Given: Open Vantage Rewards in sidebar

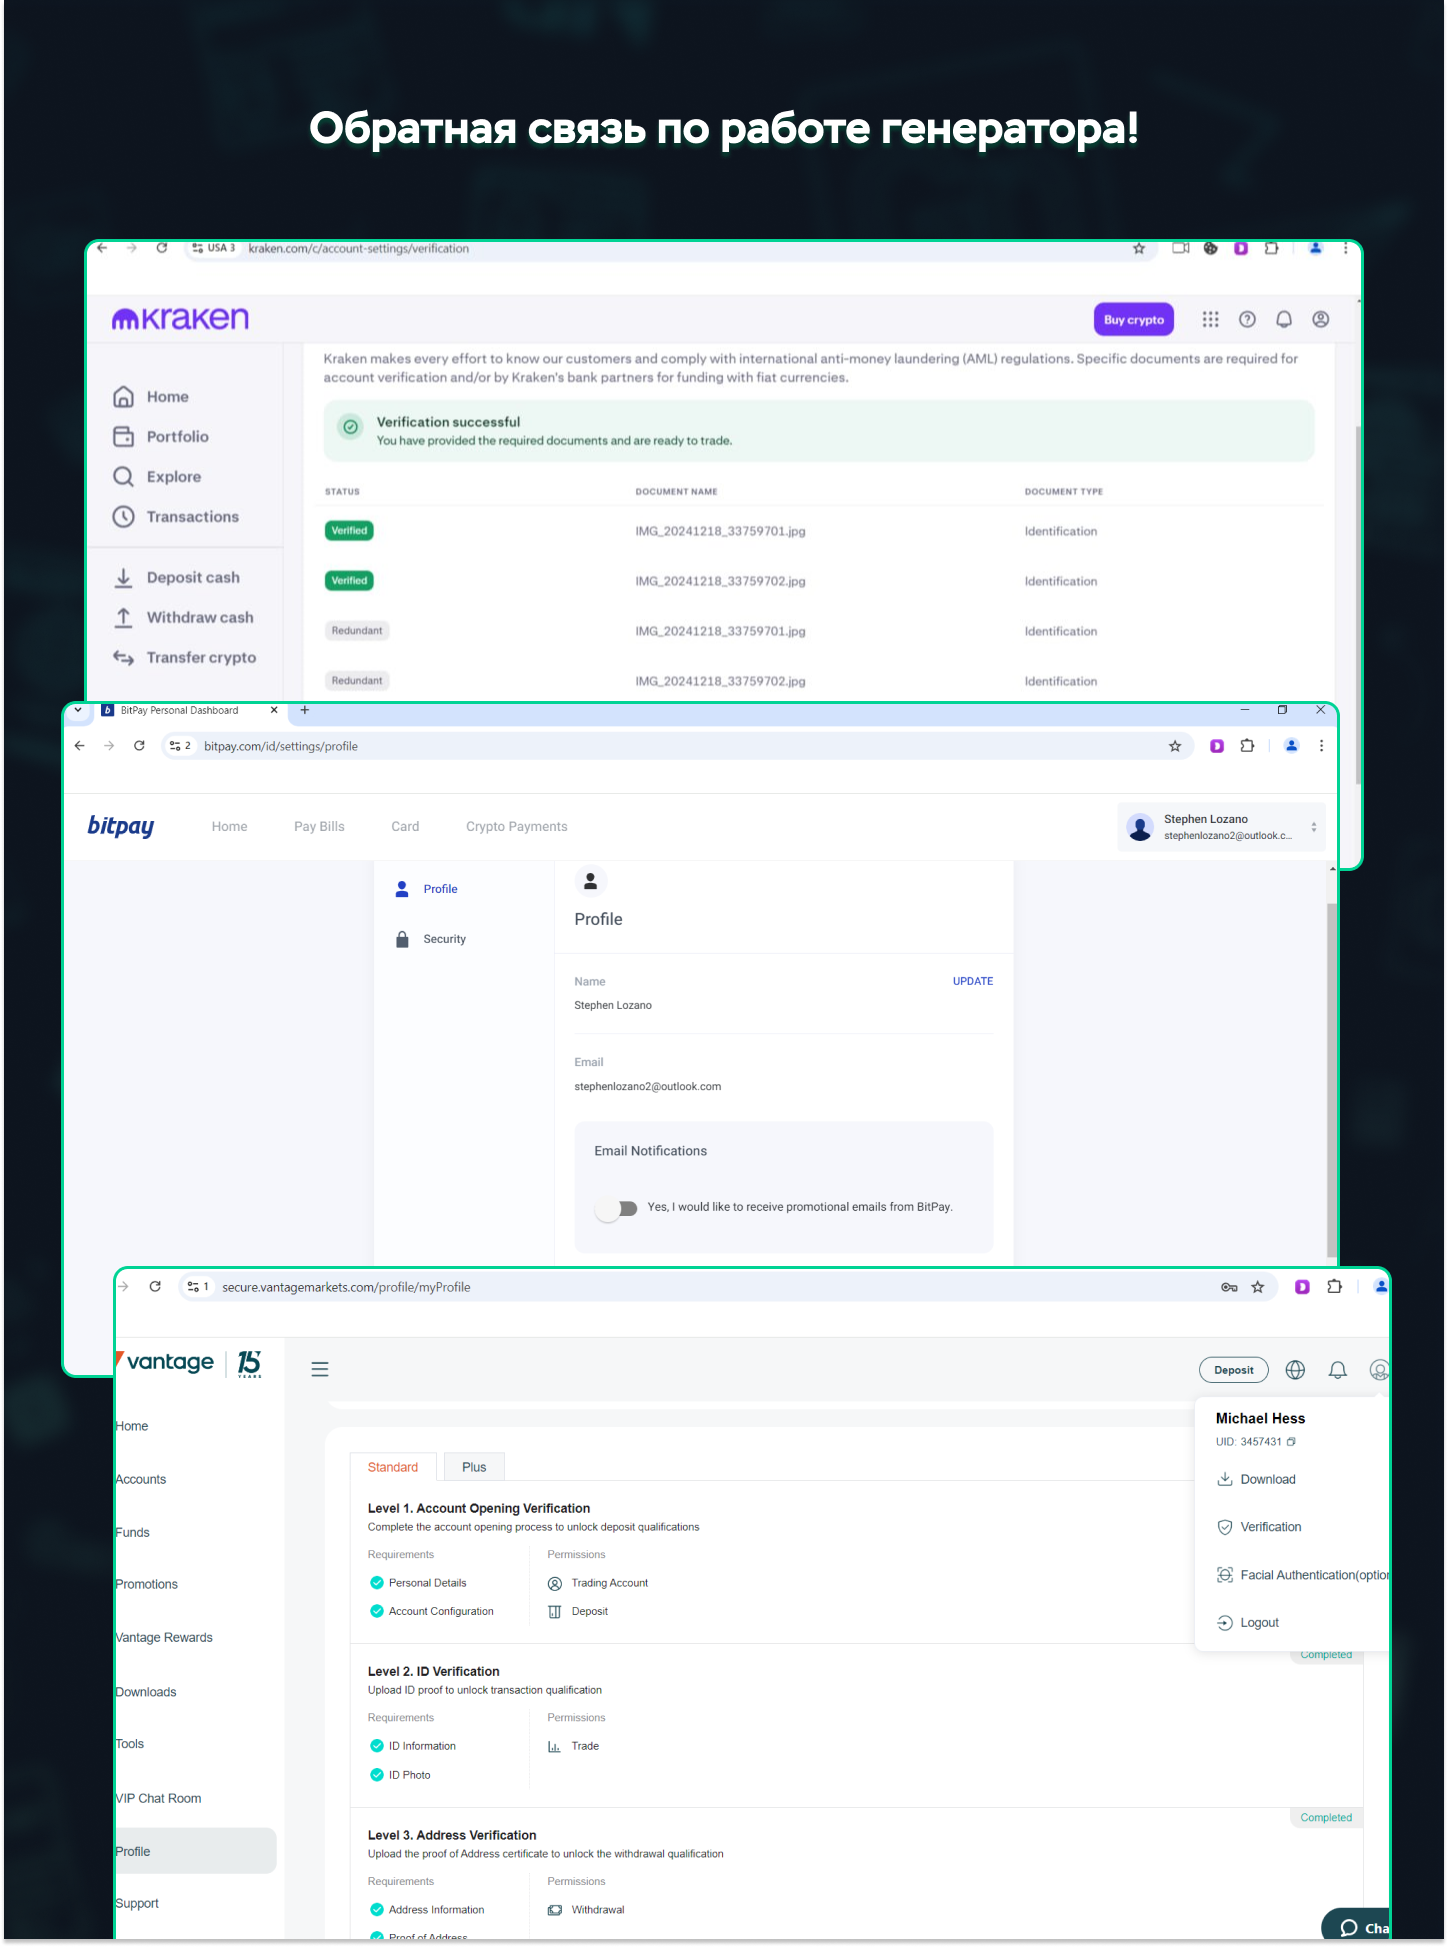Looking at the screenshot, I should 164,1638.
